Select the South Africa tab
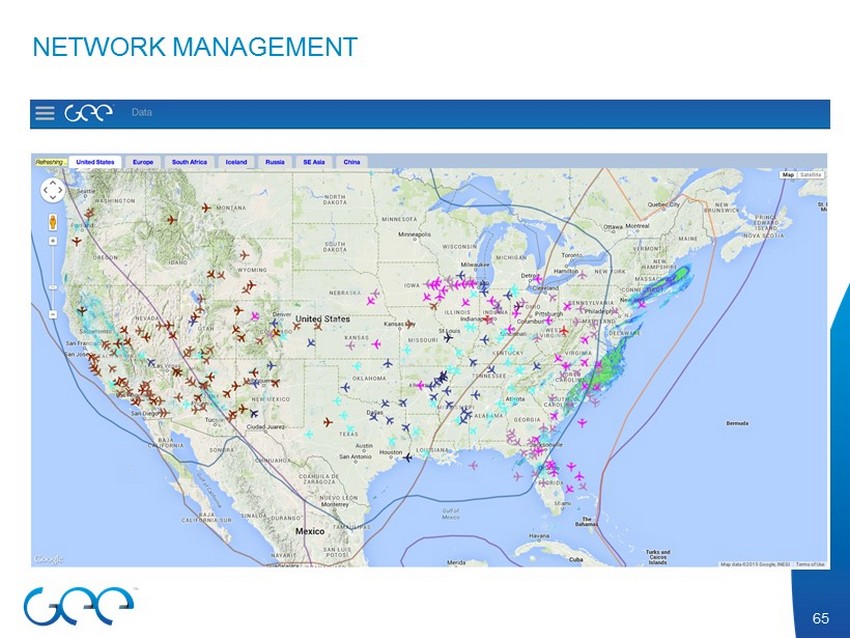850x638 pixels. pyautogui.click(x=189, y=161)
